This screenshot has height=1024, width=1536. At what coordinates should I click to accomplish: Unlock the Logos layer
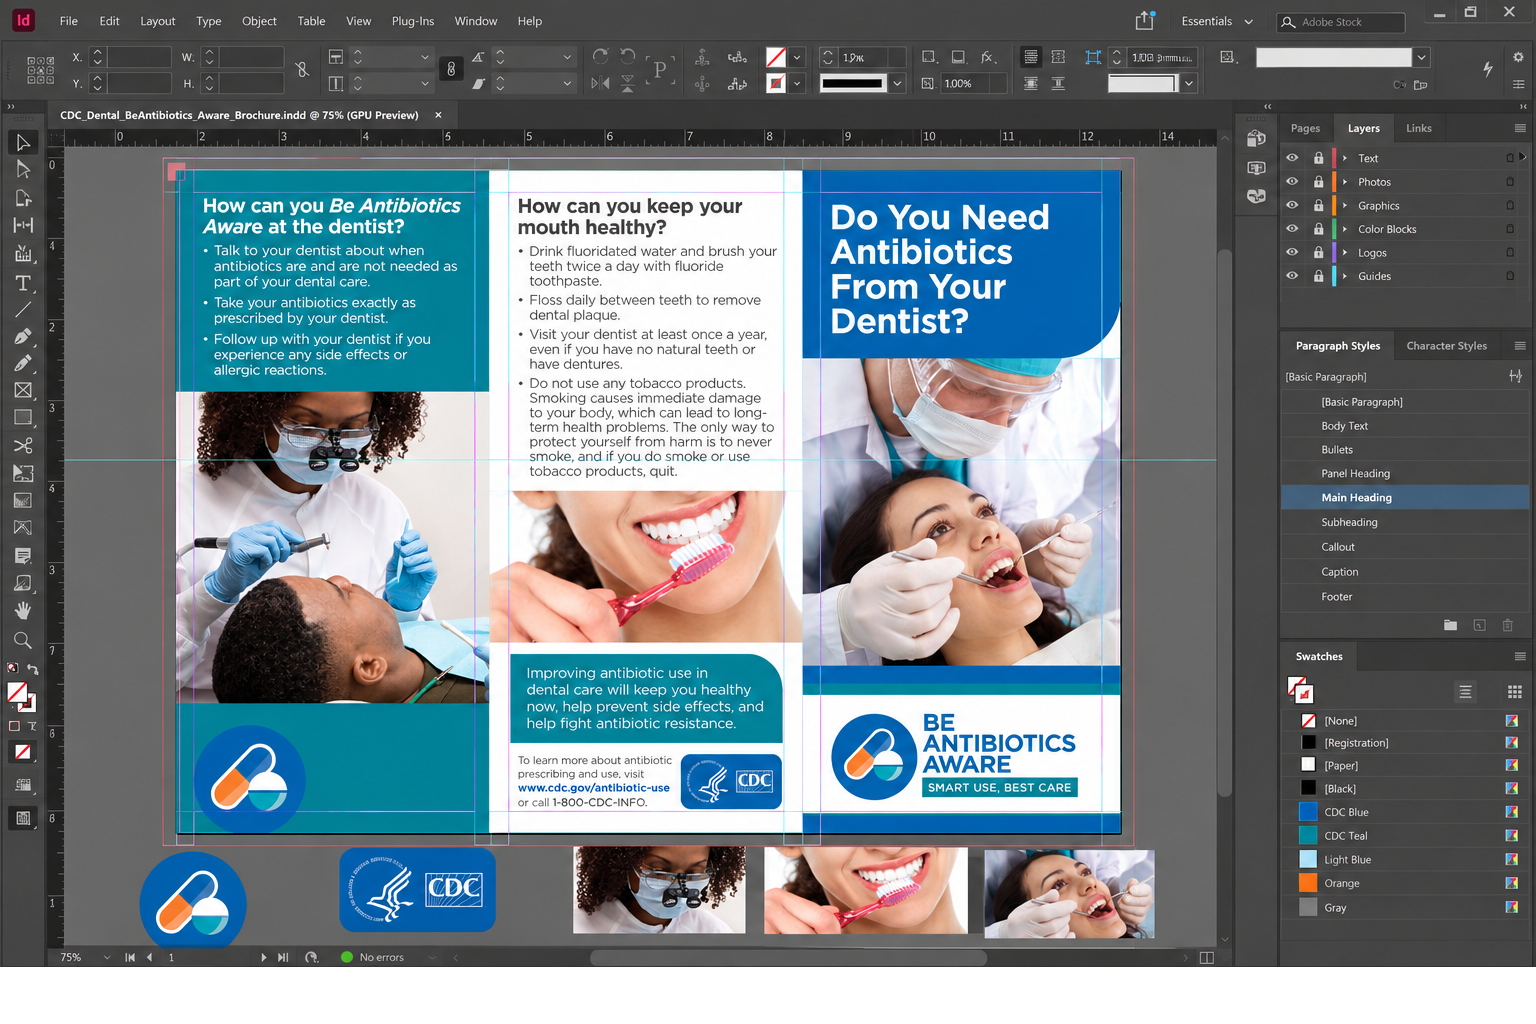point(1319,252)
